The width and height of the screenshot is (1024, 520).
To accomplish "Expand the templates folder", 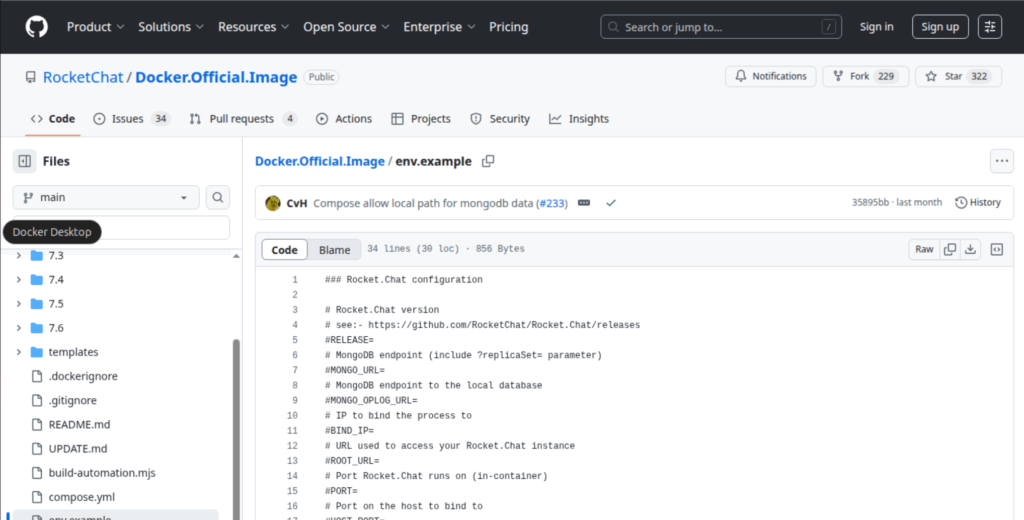I will point(18,352).
